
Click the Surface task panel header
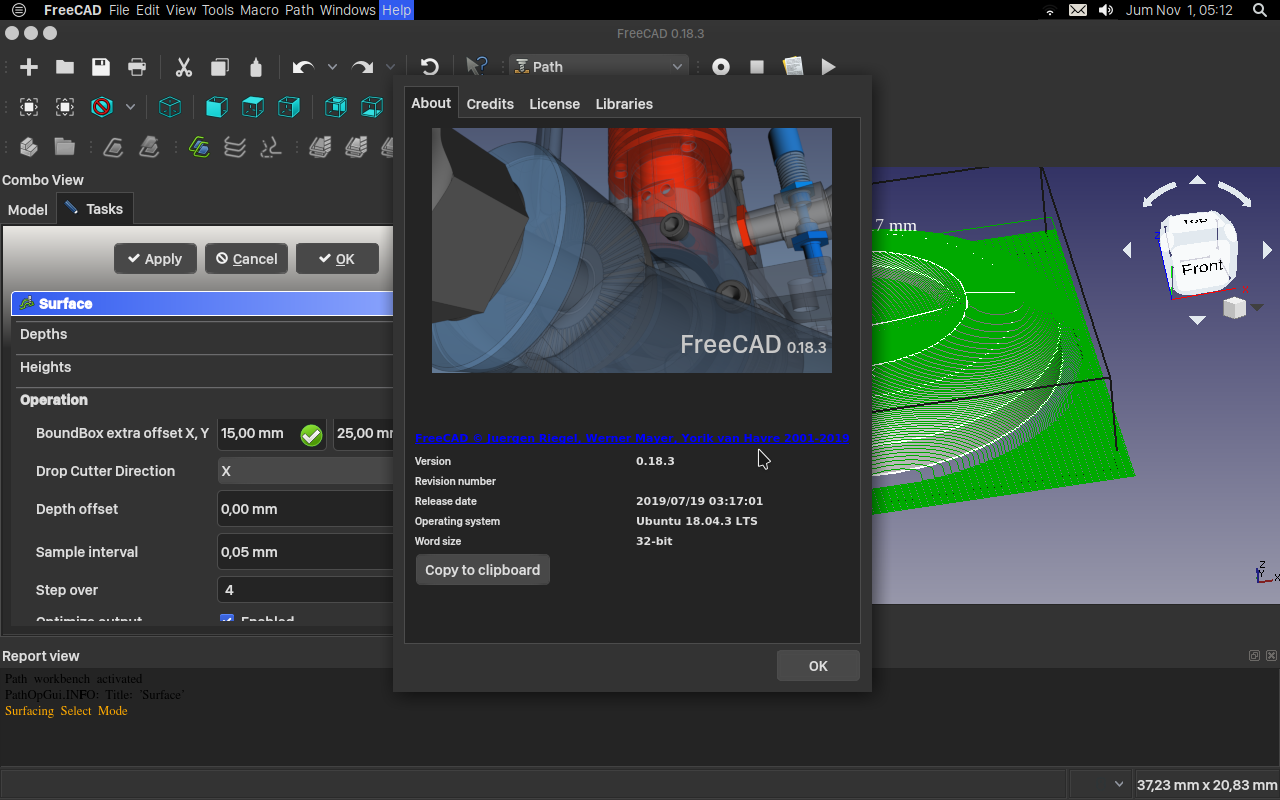(203, 303)
